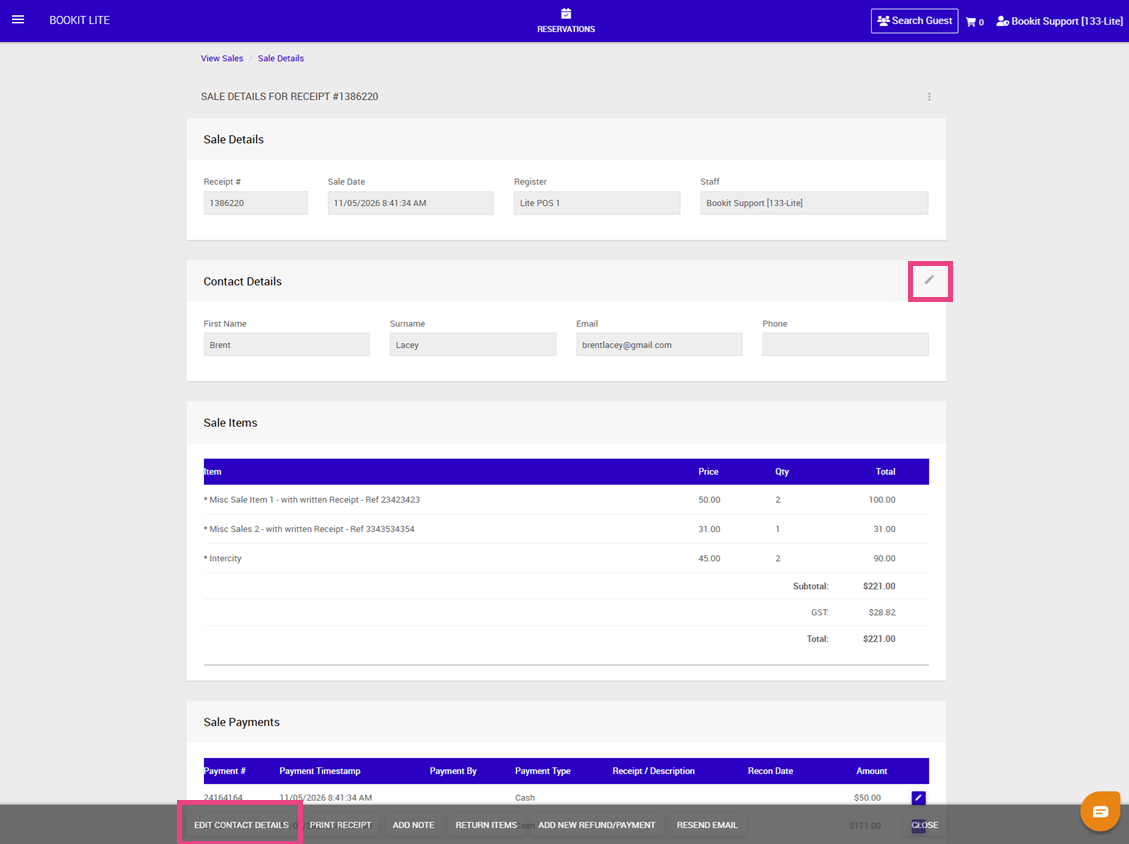This screenshot has width=1129, height=844.
Task: Click the GST $28.82 value
Action: pyautogui.click(x=882, y=613)
